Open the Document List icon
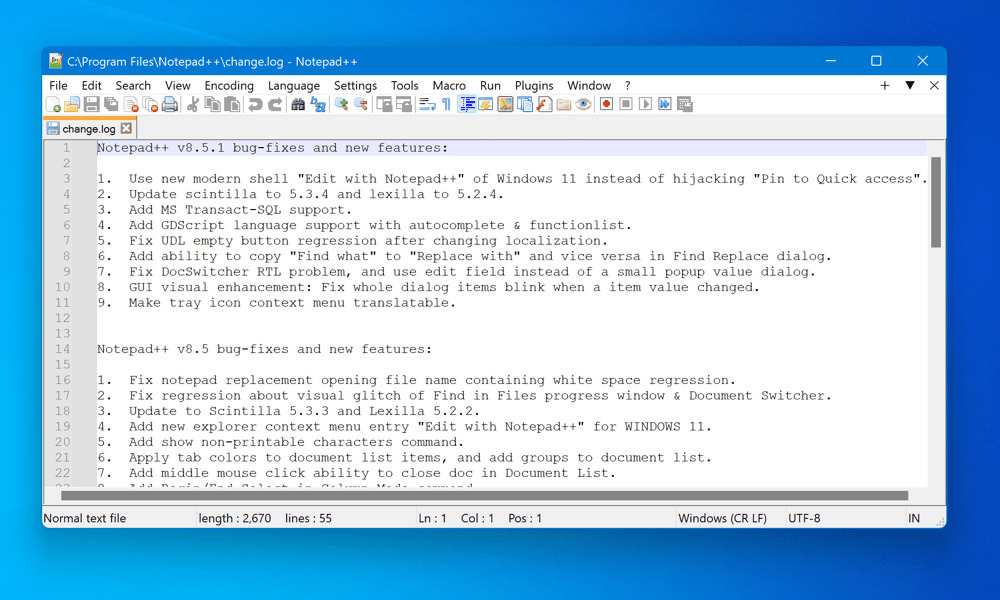The image size is (1000, 600). coord(525,105)
